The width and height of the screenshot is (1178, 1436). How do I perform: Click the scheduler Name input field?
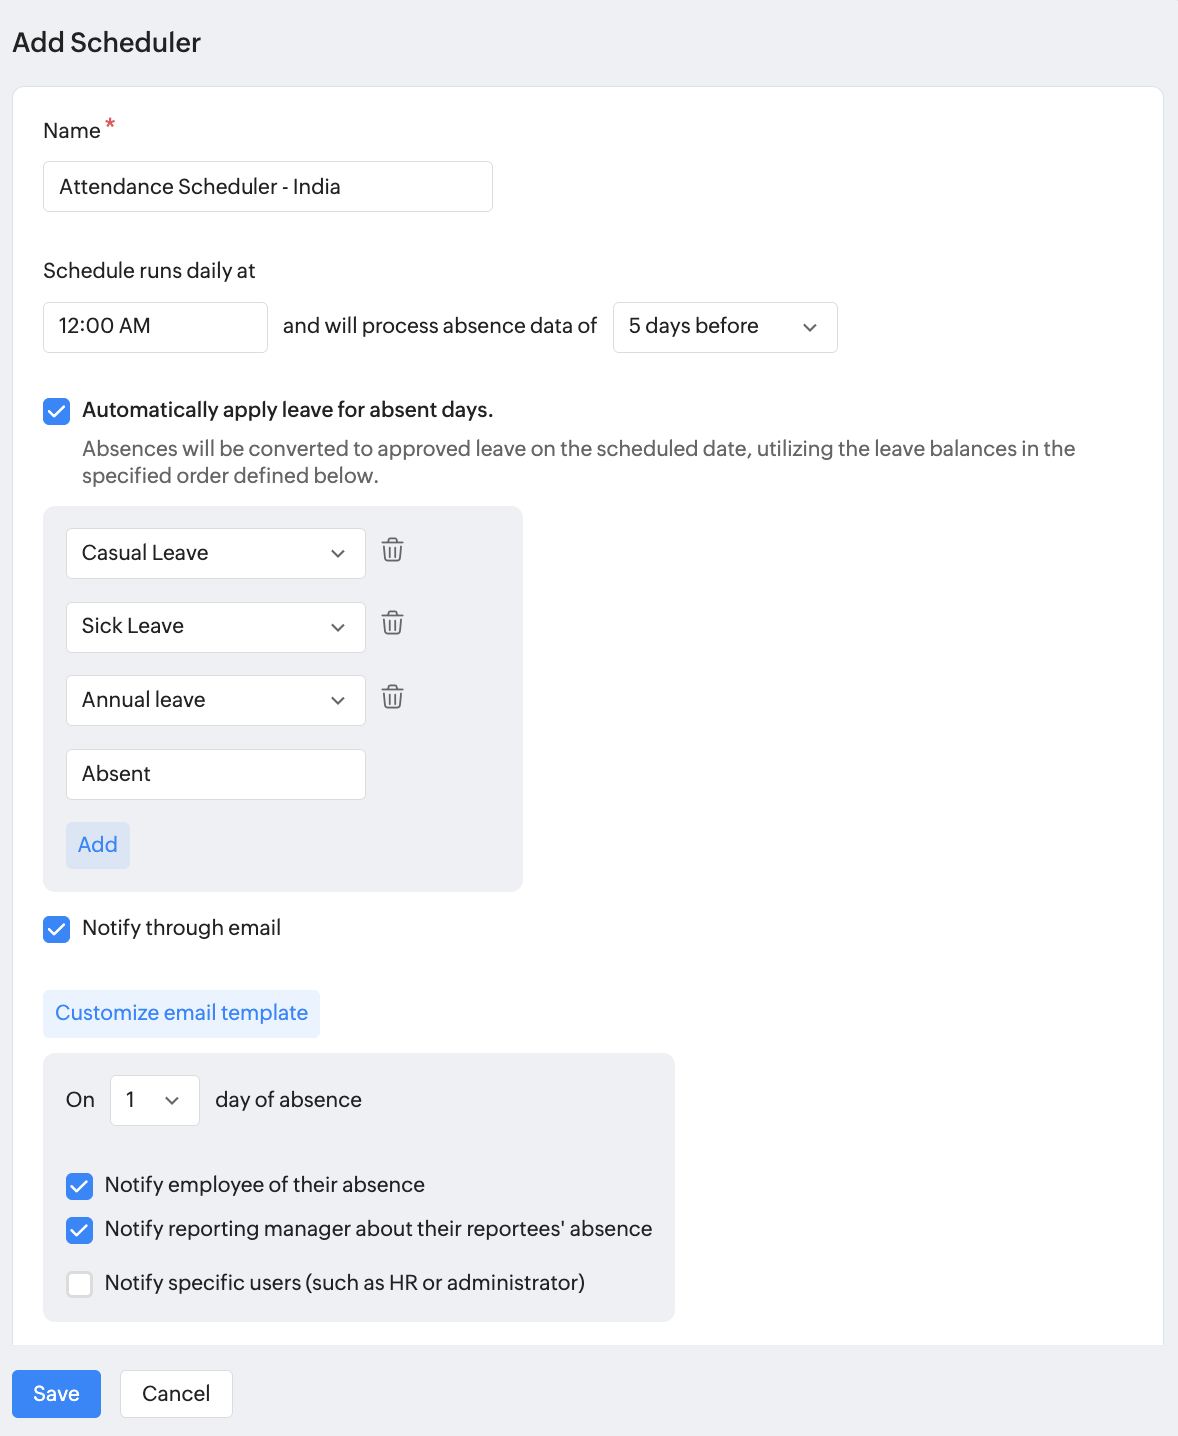[267, 187]
